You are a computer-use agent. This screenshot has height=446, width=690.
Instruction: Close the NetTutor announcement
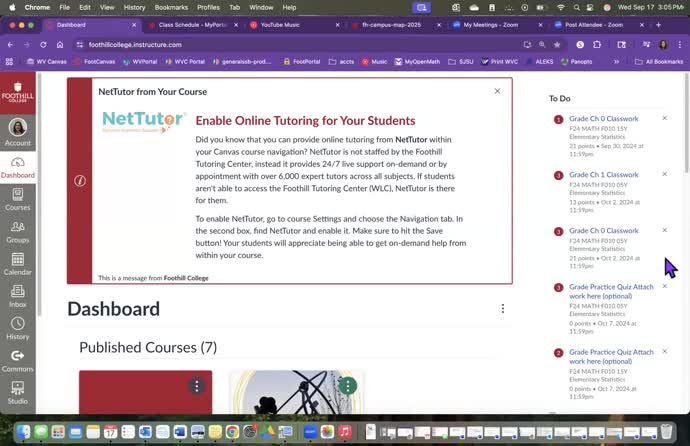(x=497, y=91)
